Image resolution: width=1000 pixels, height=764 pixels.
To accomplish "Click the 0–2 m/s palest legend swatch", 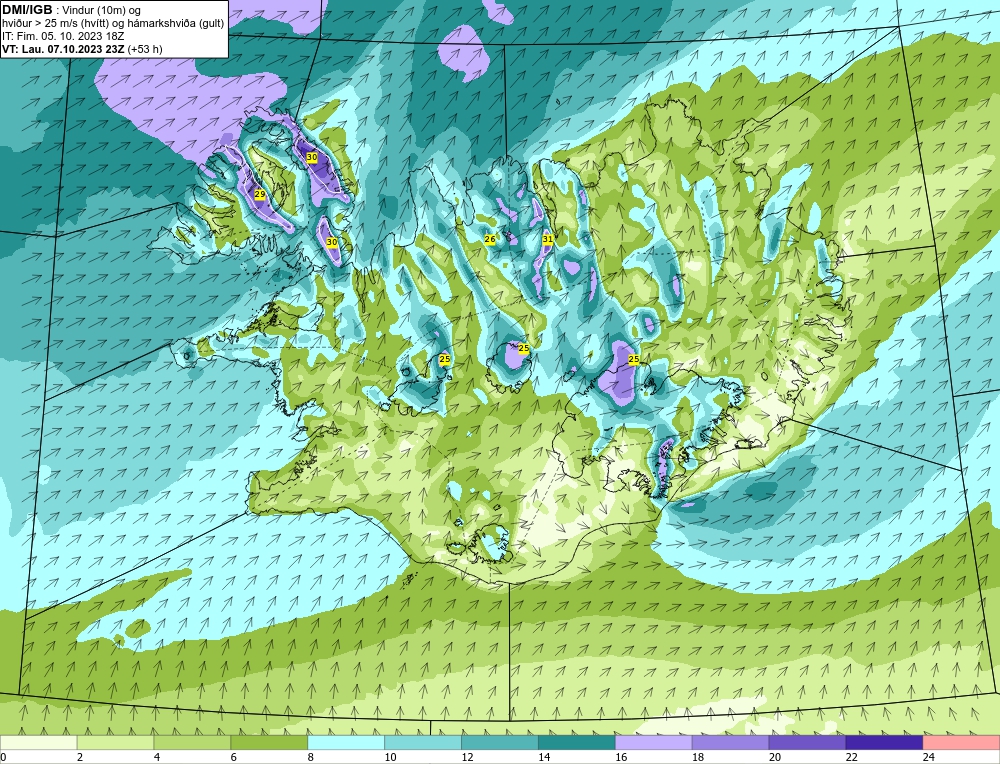I will pyautogui.click(x=38, y=743).
